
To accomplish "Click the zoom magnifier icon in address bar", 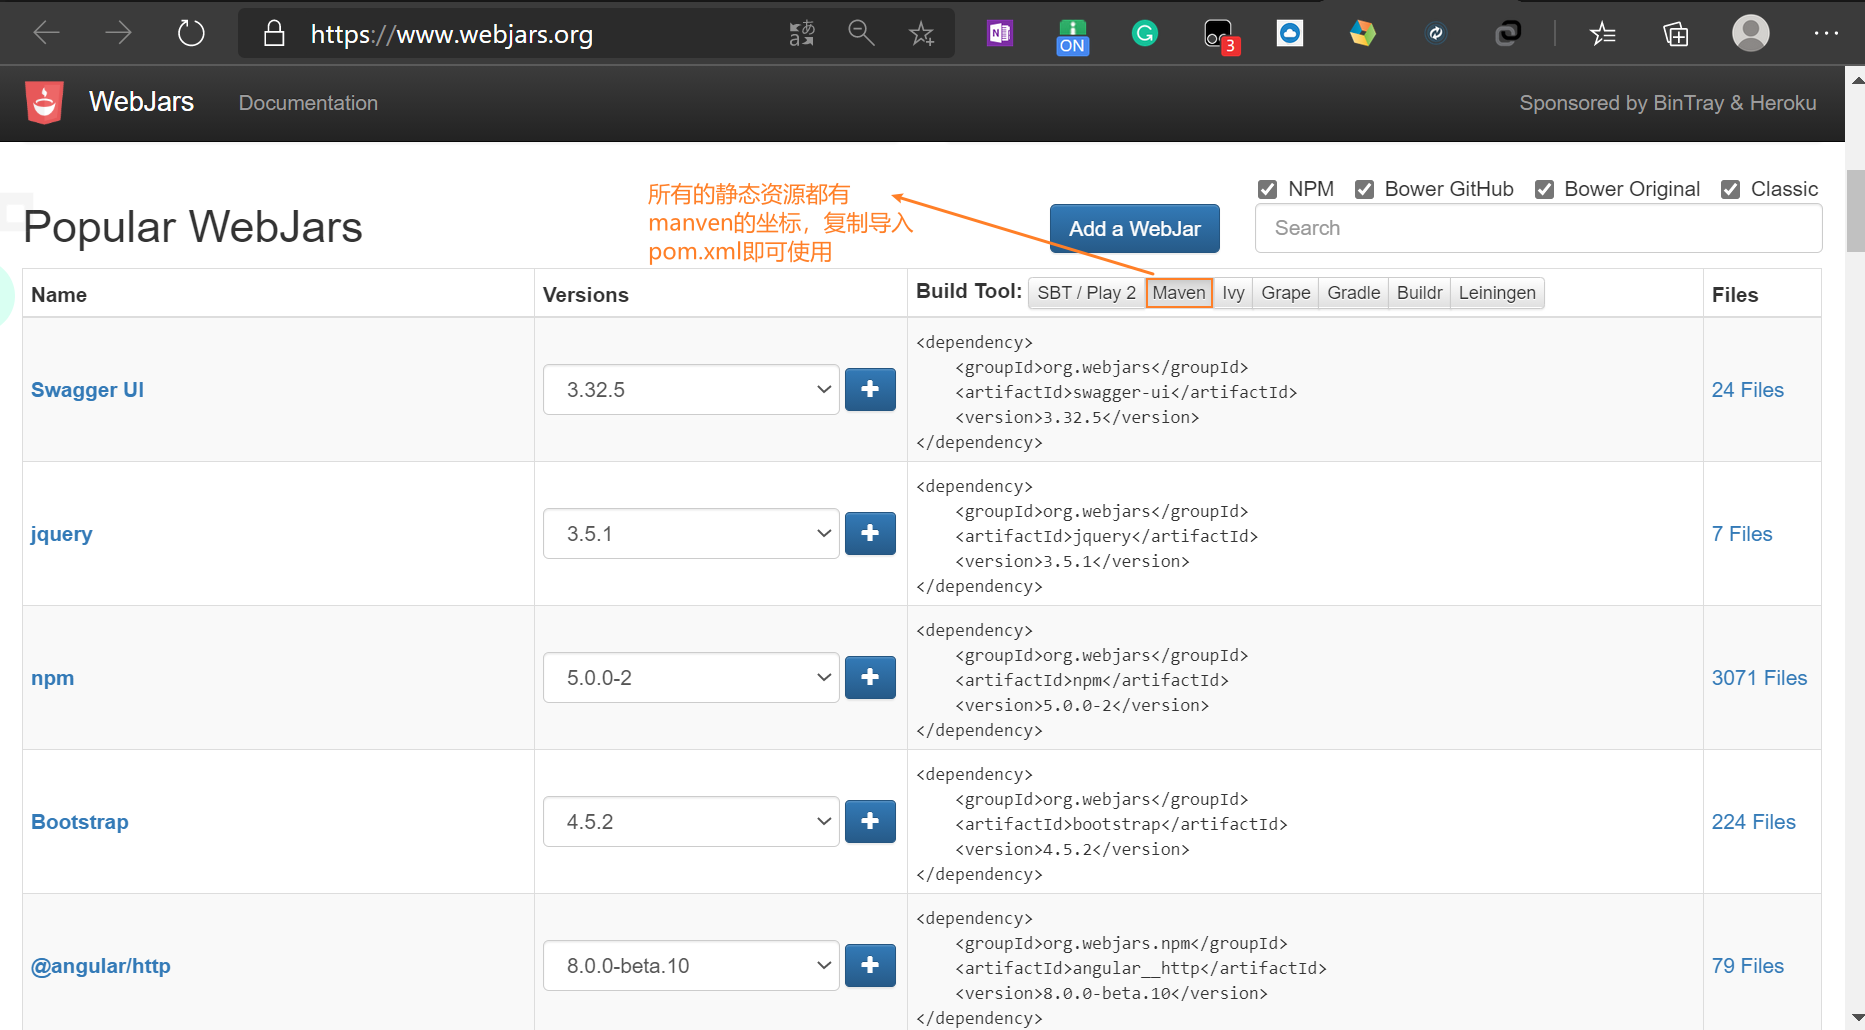I will (x=861, y=34).
